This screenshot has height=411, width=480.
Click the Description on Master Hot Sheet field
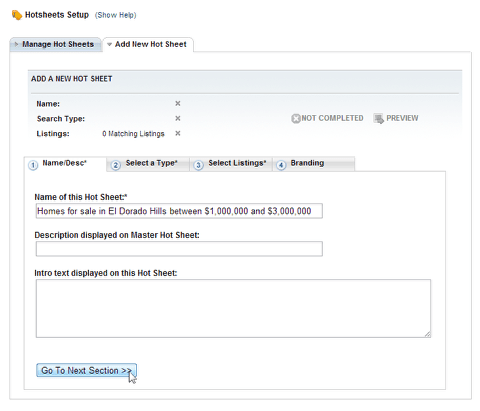179,249
